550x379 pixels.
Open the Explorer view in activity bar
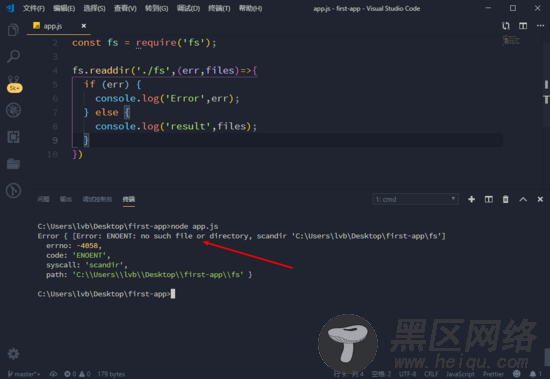13,30
